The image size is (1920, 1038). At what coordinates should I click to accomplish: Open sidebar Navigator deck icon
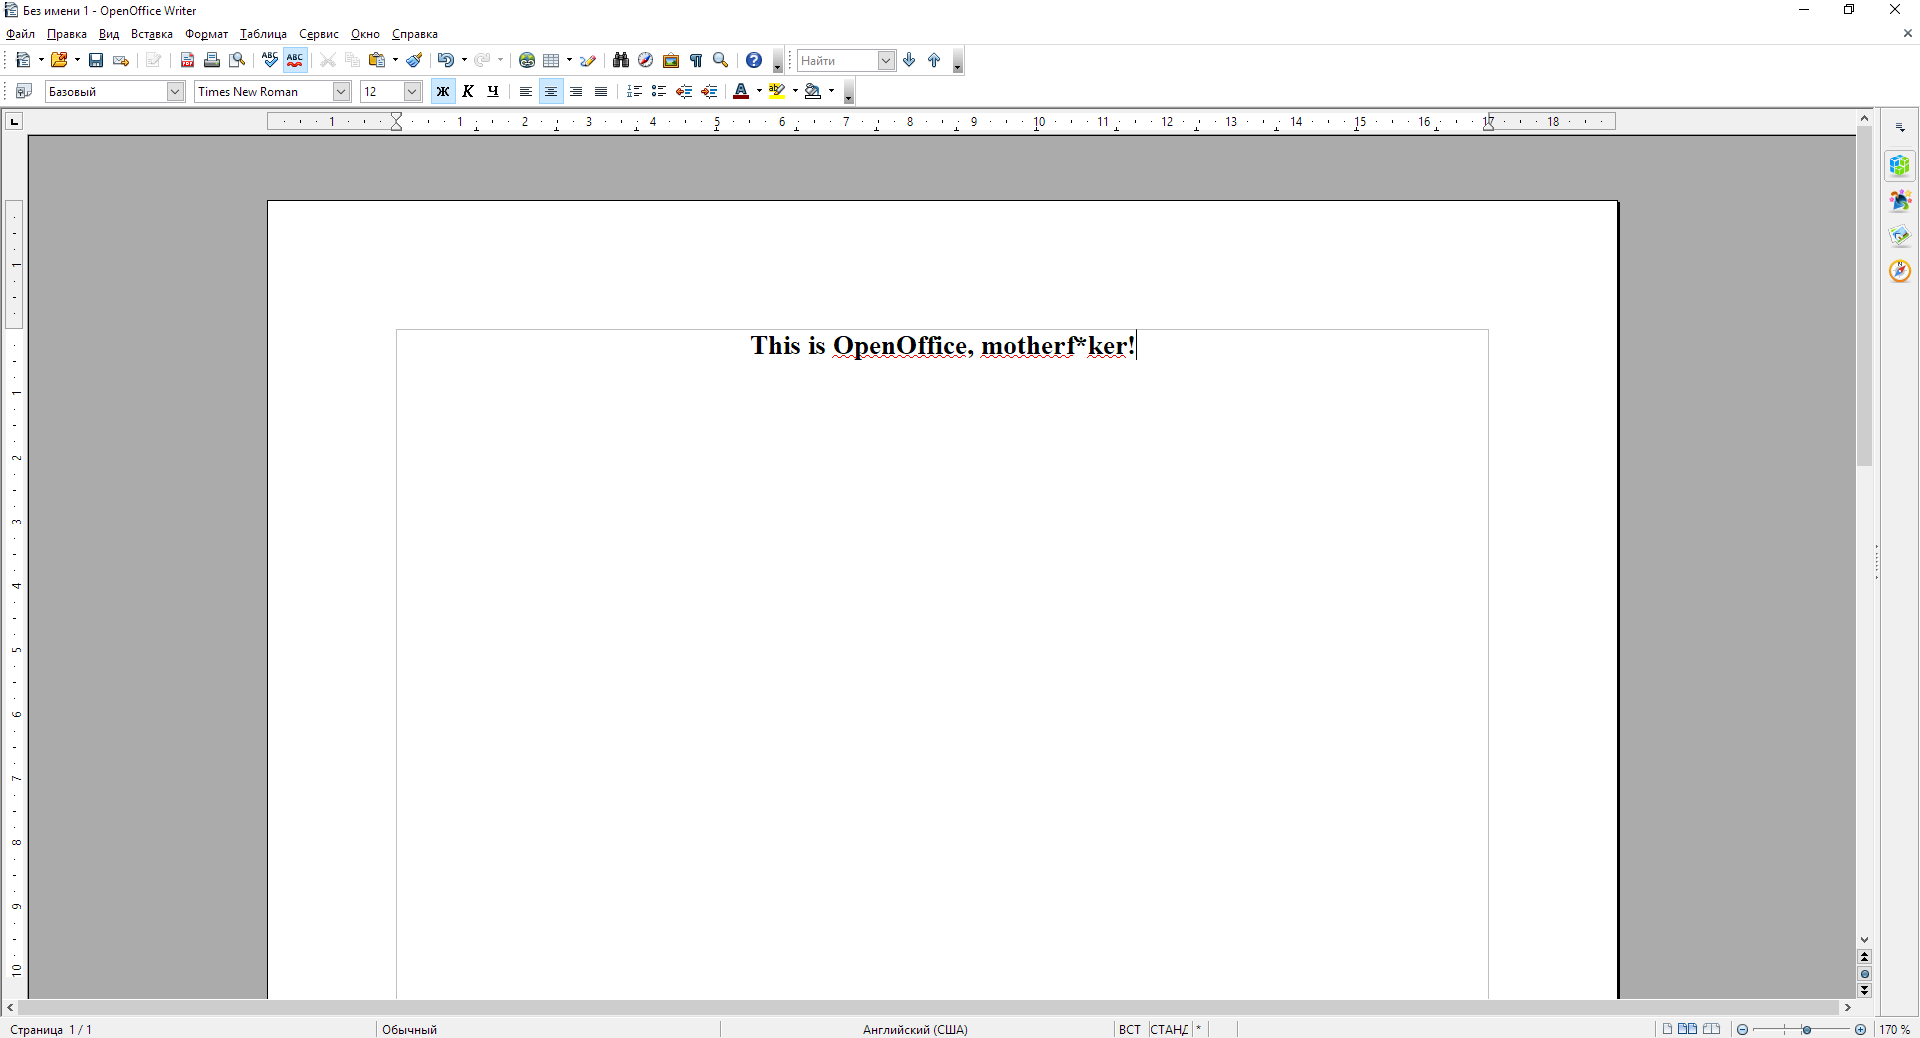pyautogui.click(x=1900, y=271)
